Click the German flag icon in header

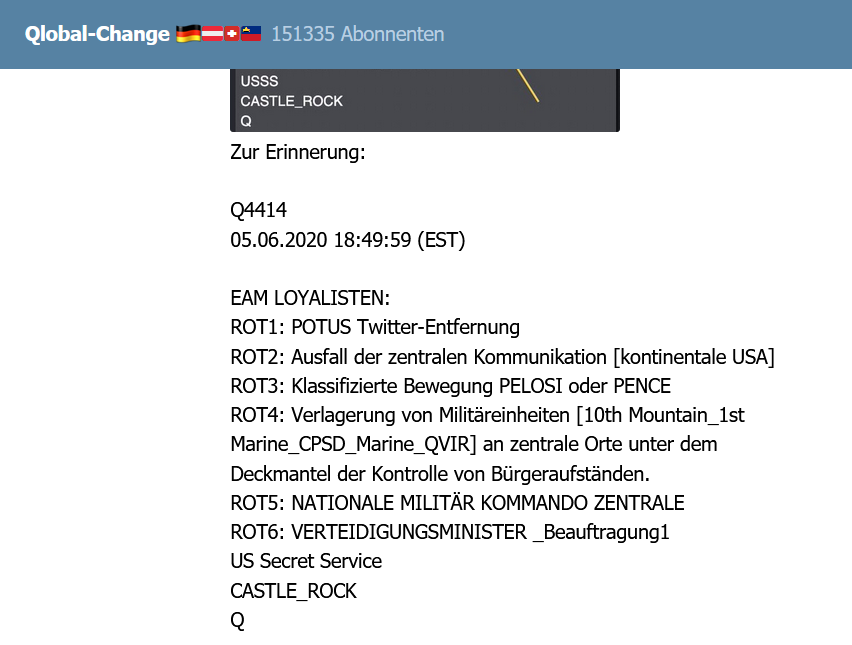coord(188,34)
